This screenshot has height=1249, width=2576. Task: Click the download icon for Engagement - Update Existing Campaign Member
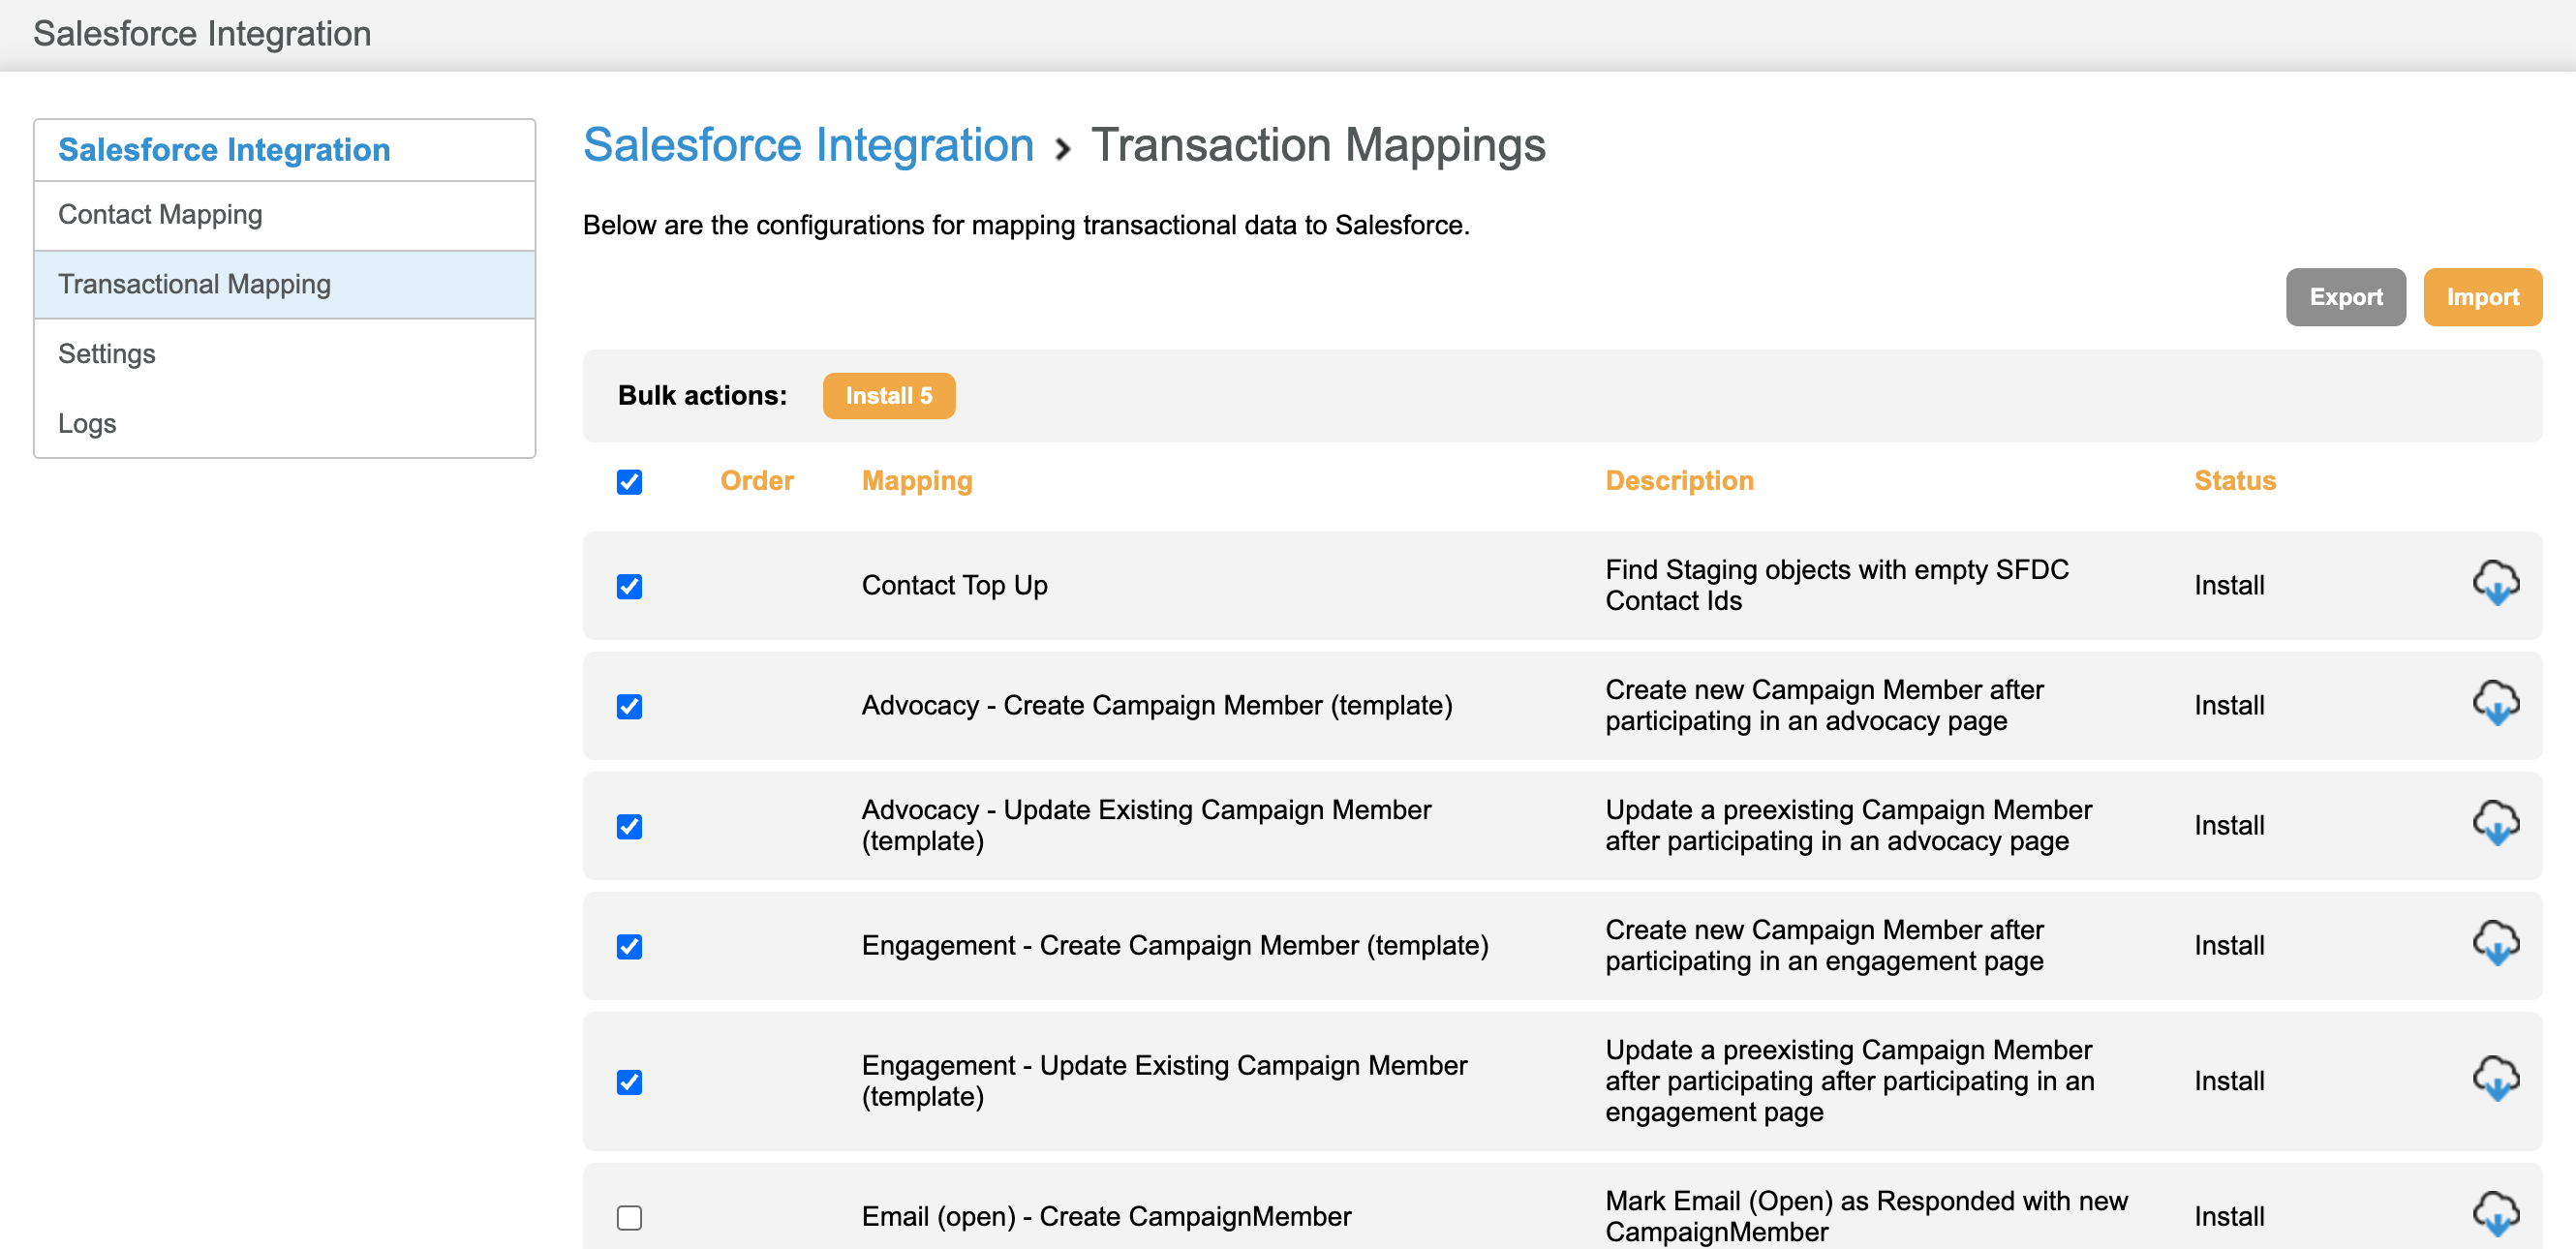click(2497, 1080)
